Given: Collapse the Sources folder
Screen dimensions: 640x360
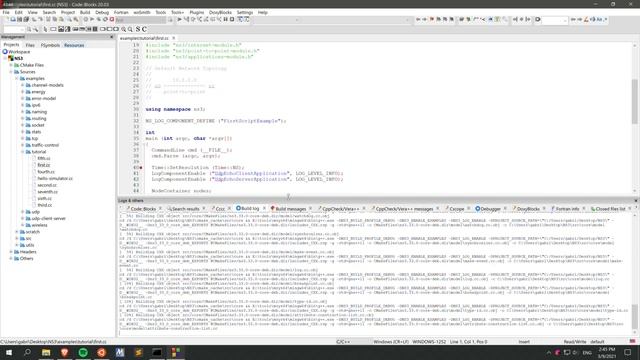Looking at the screenshot, I should (11, 72).
